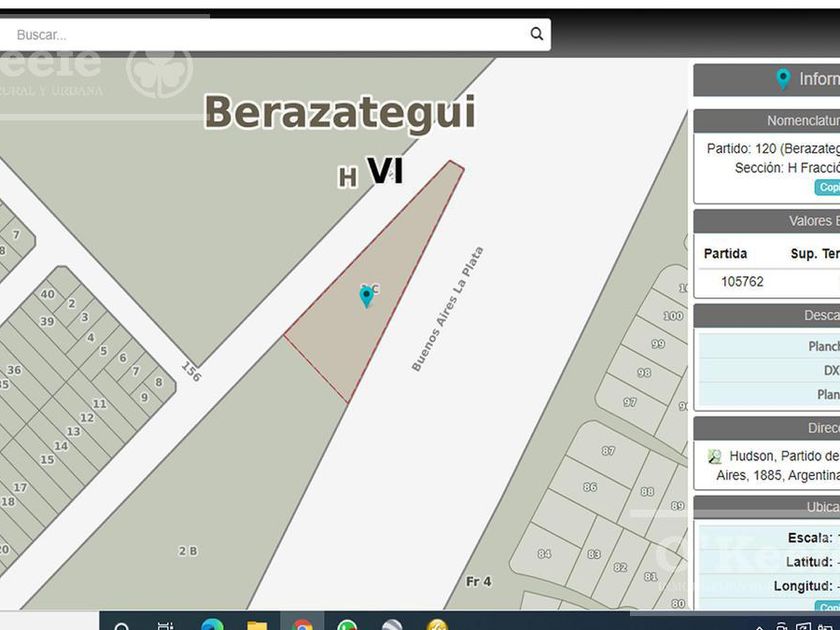Click the Valores section header

click(x=767, y=221)
